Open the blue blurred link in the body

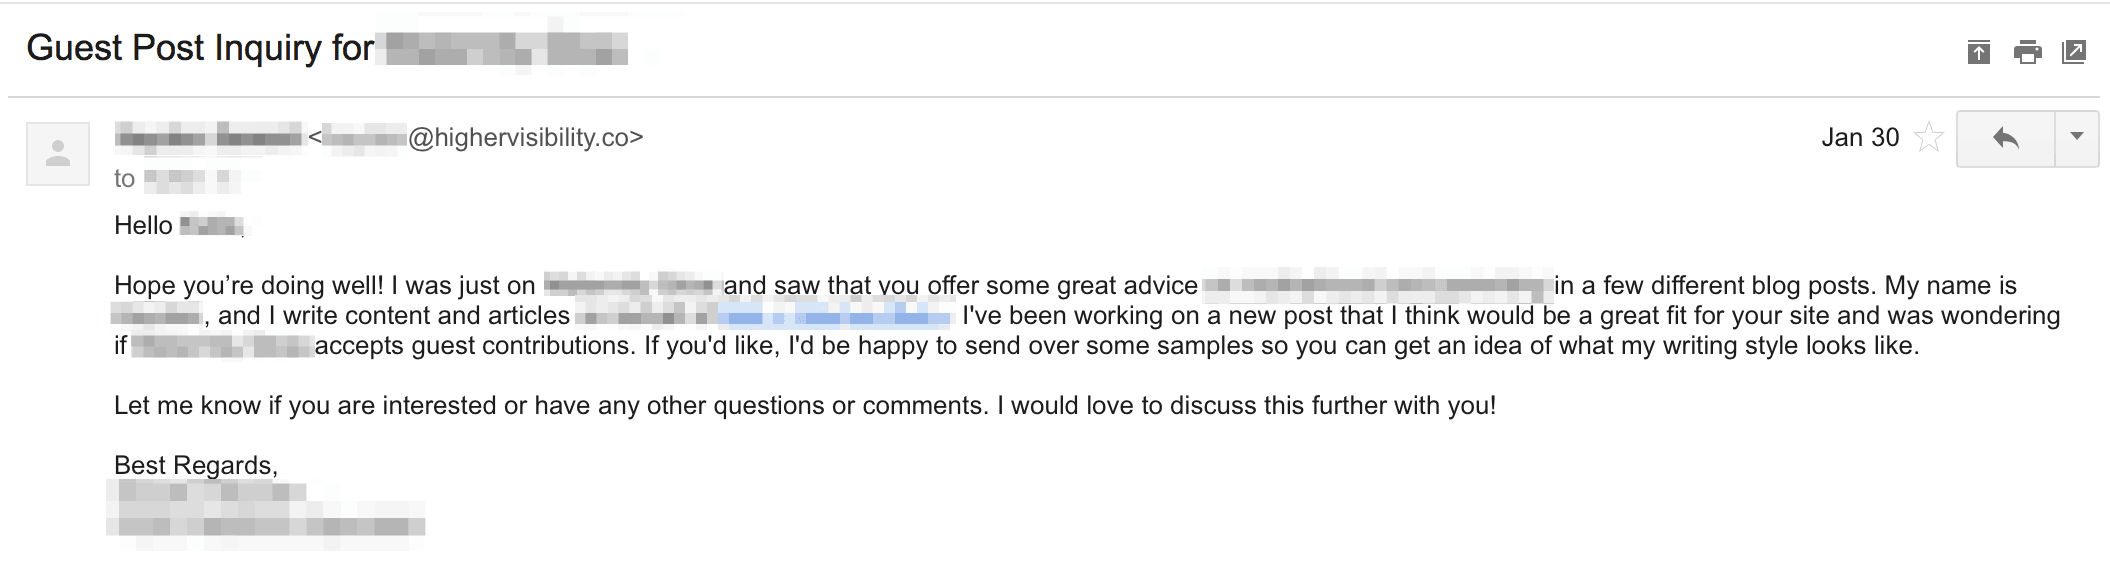coord(835,317)
